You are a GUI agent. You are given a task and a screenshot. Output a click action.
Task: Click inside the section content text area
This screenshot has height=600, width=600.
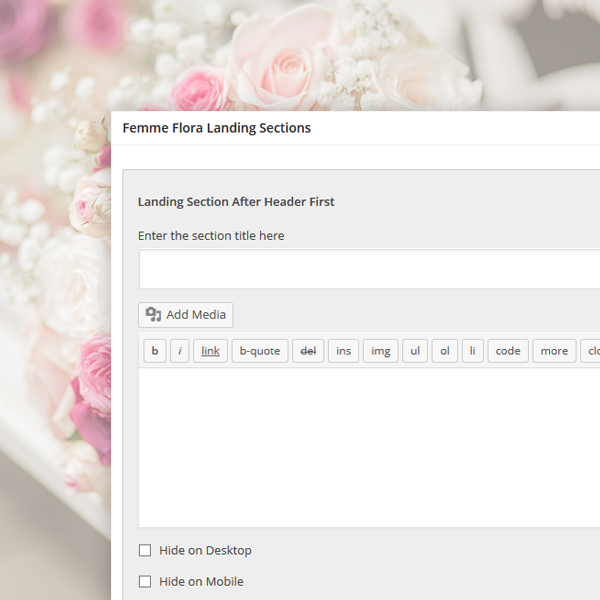click(369, 448)
